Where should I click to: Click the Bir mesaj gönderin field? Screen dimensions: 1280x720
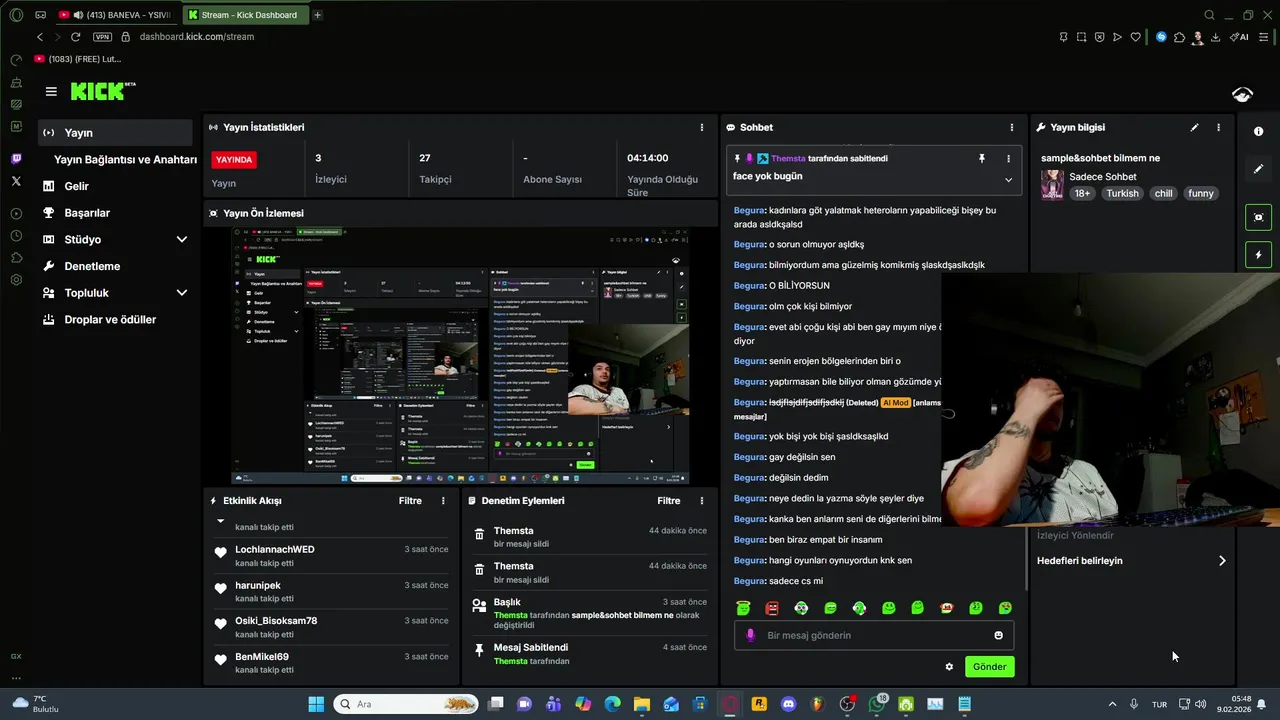(x=874, y=636)
